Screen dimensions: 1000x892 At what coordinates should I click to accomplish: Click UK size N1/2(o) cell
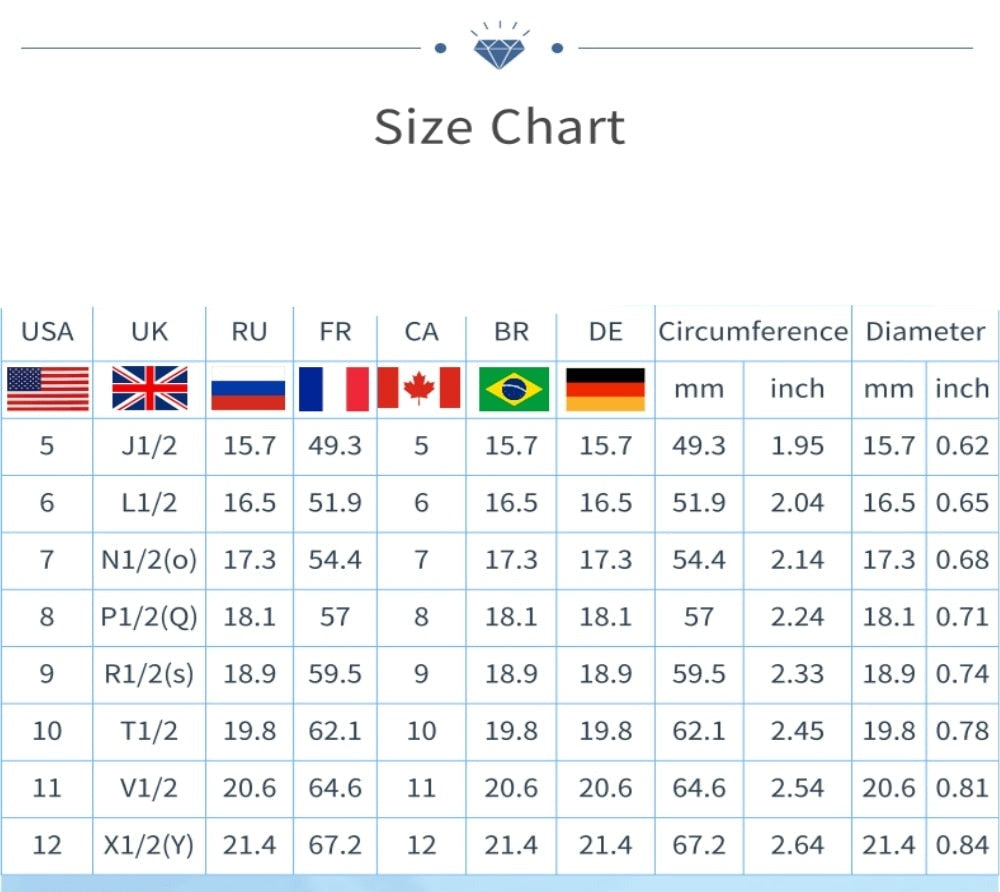(149, 560)
